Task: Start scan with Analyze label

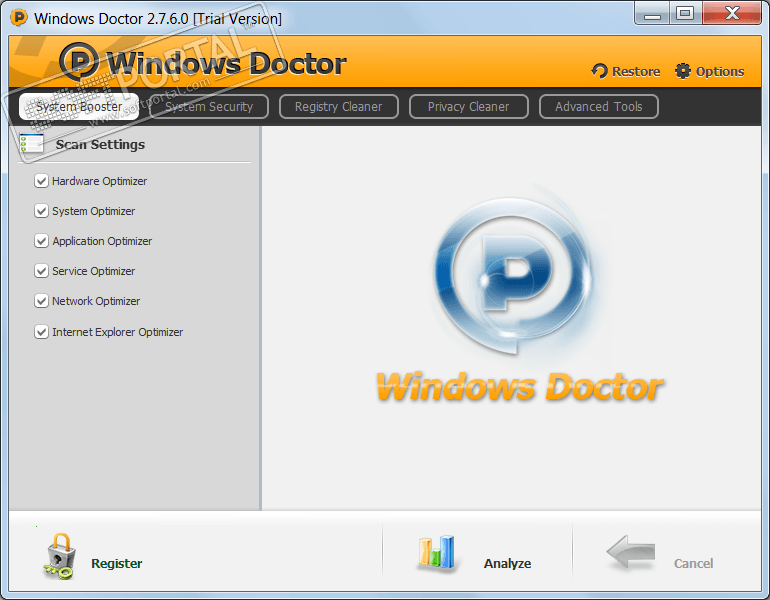Action: 507,563
